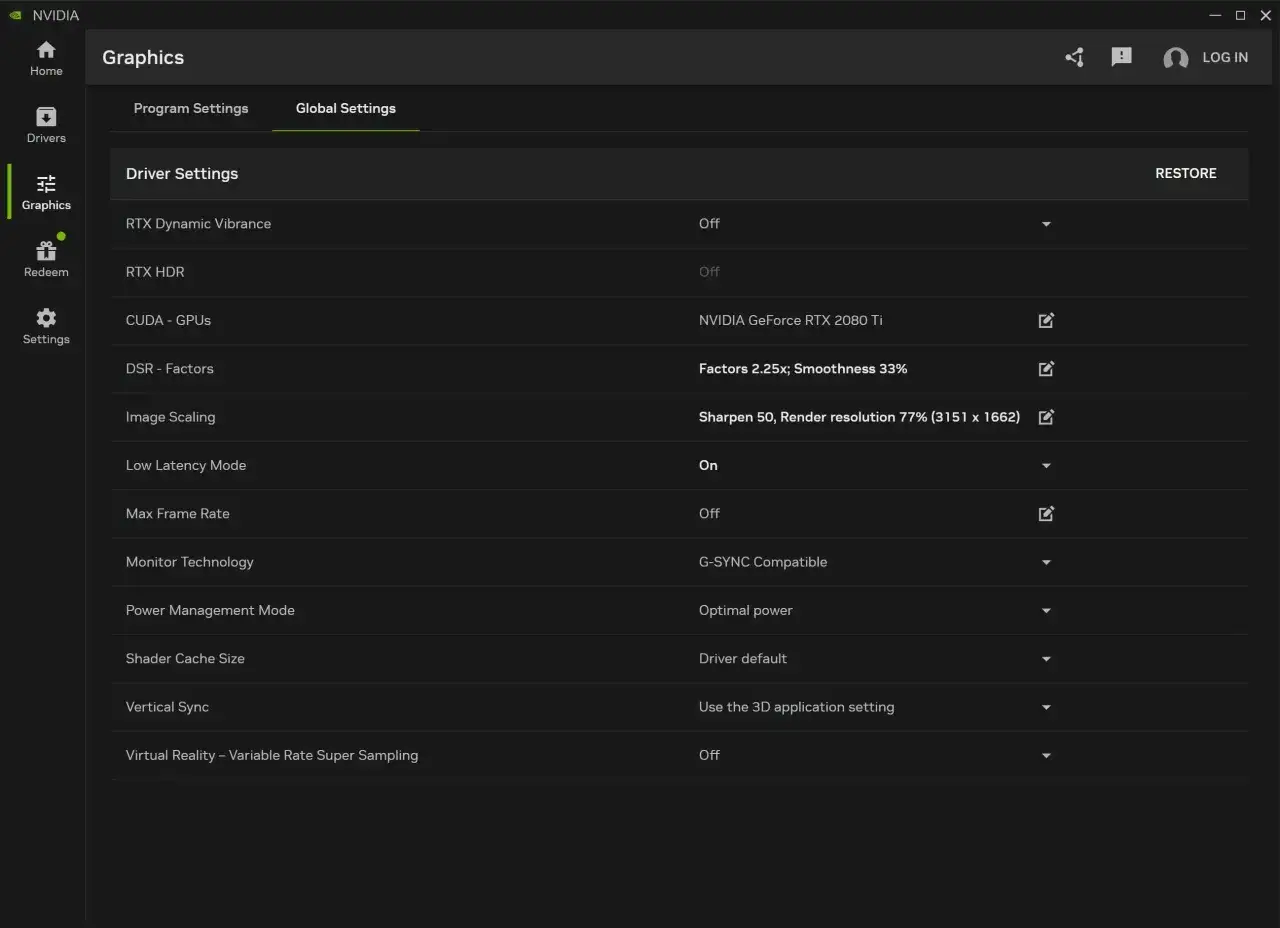The width and height of the screenshot is (1280, 928).
Task: Expand RTX Dynamic Vibrance dropdown
Action: coord(1046,224)
